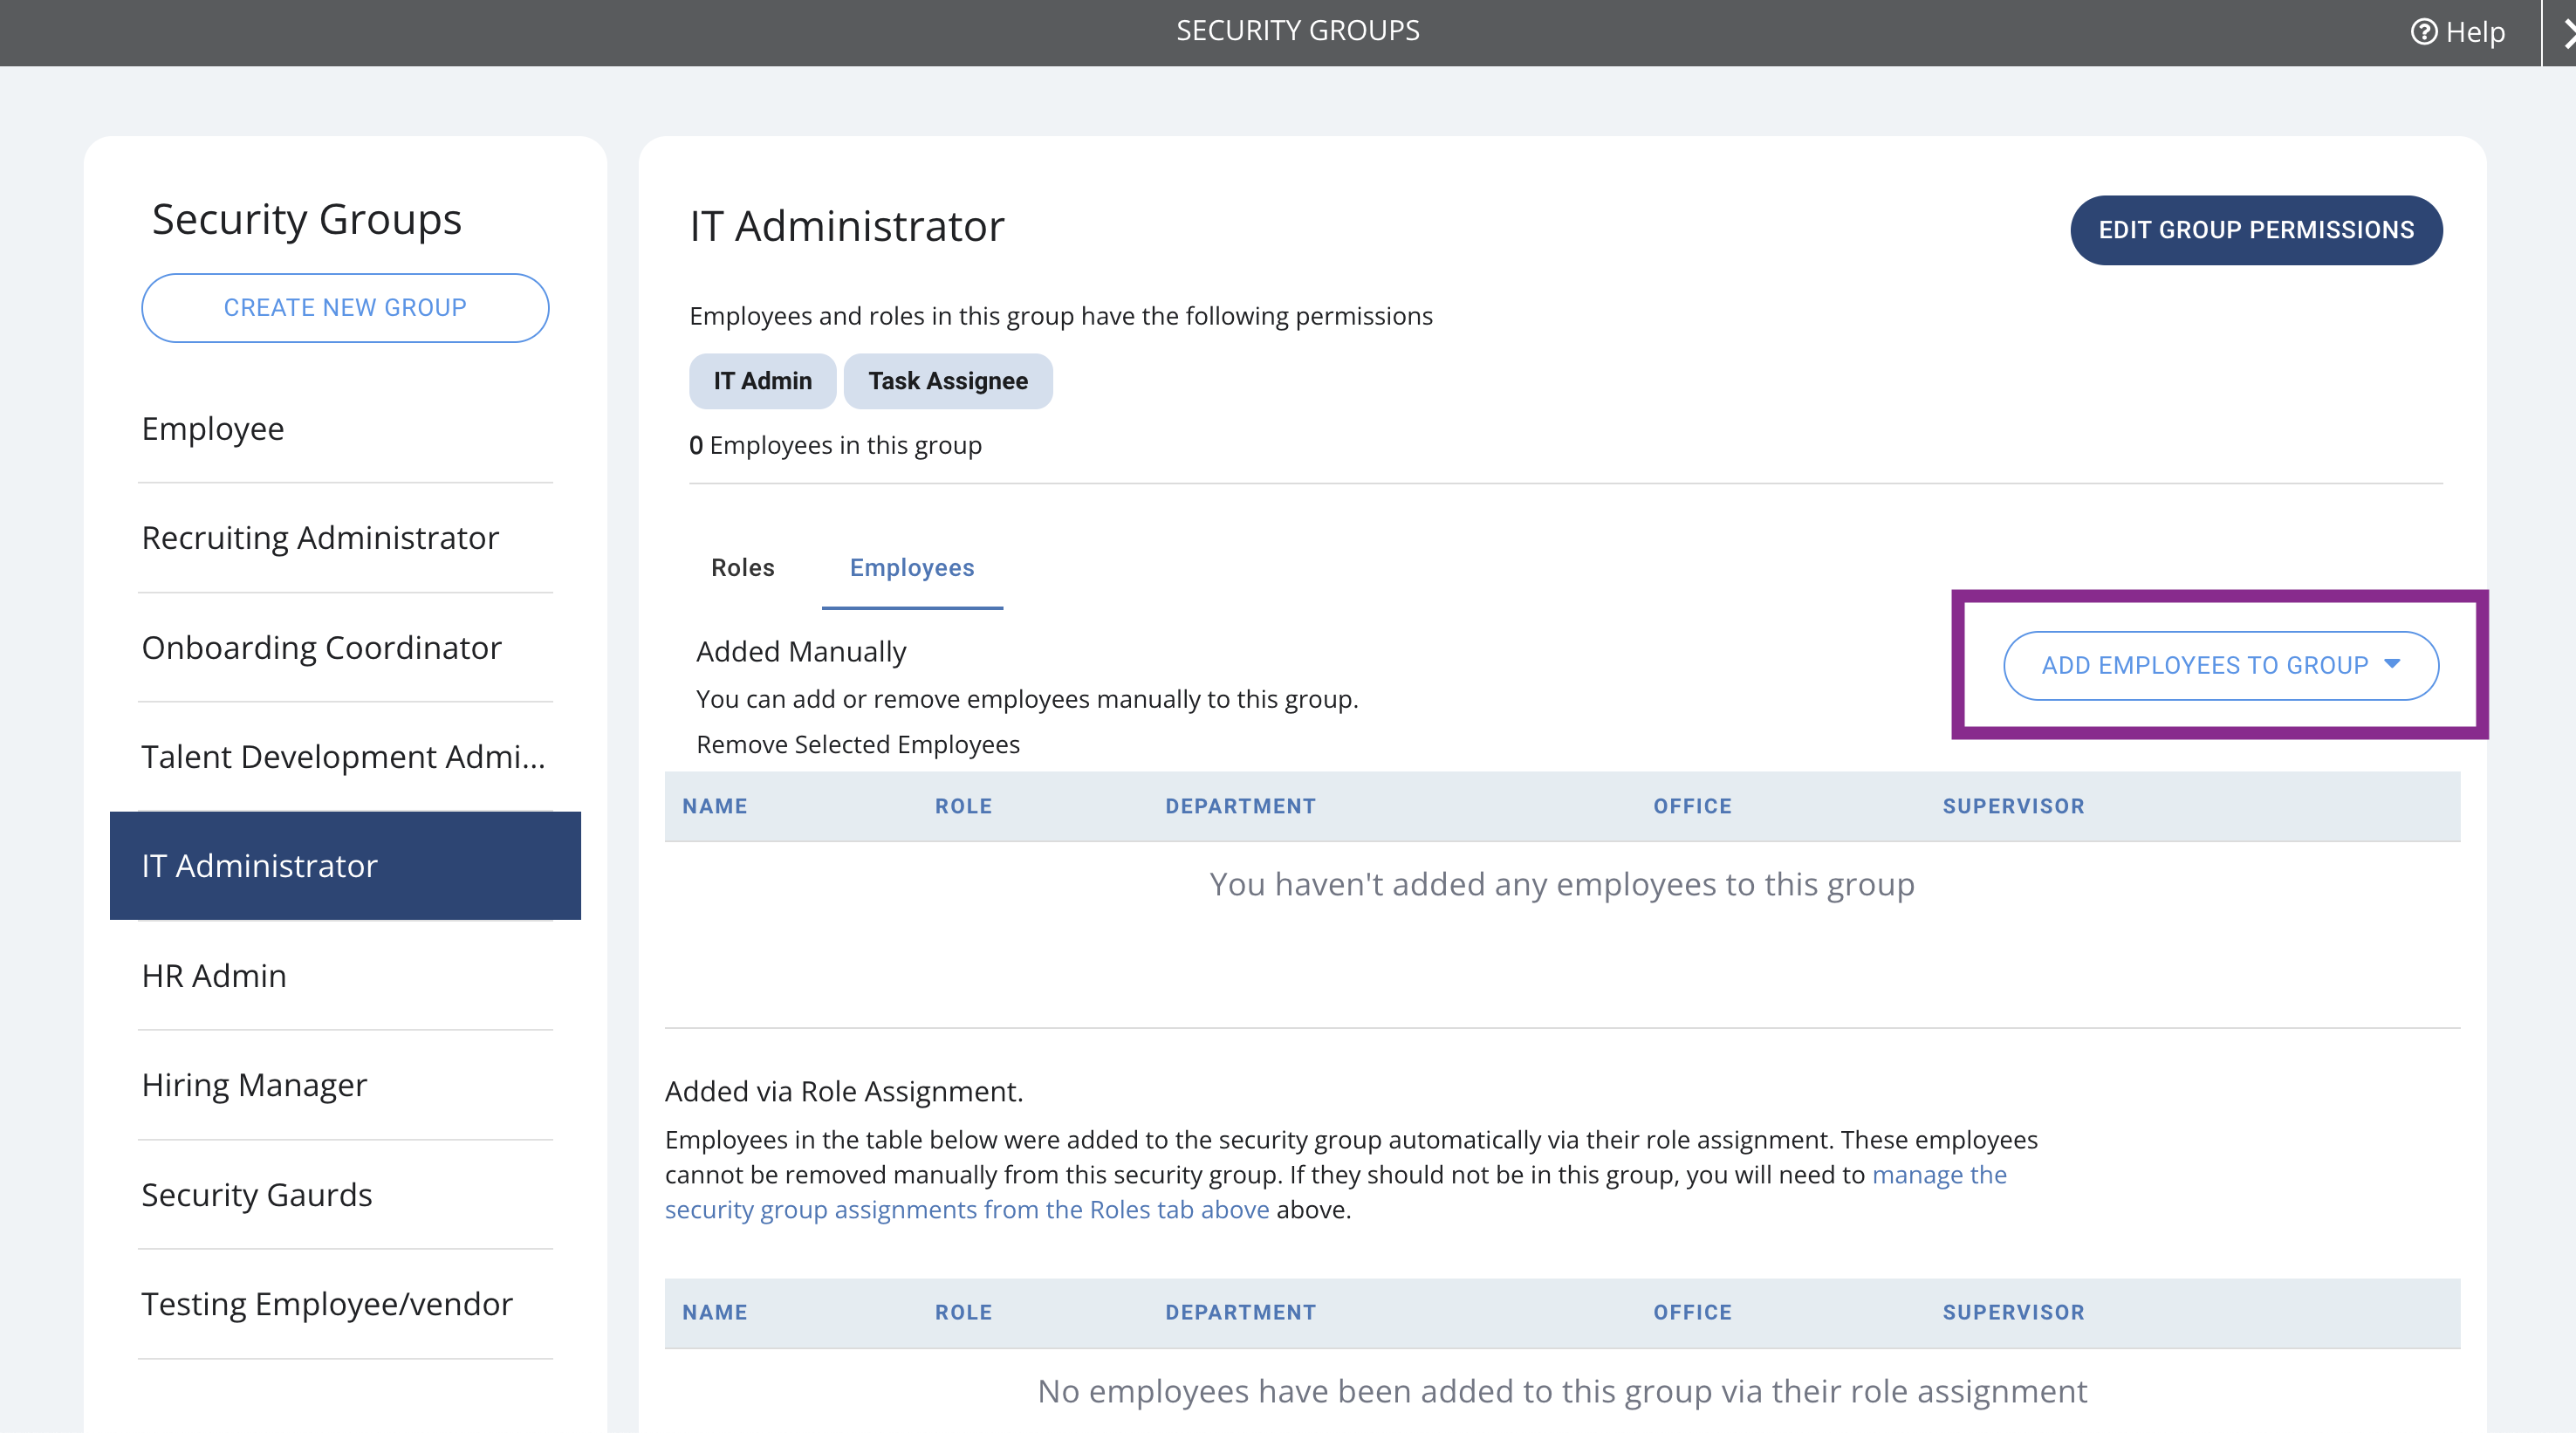Open manage security group assignments link
2576x1433 pixels.
(x=1336, y=1192)
